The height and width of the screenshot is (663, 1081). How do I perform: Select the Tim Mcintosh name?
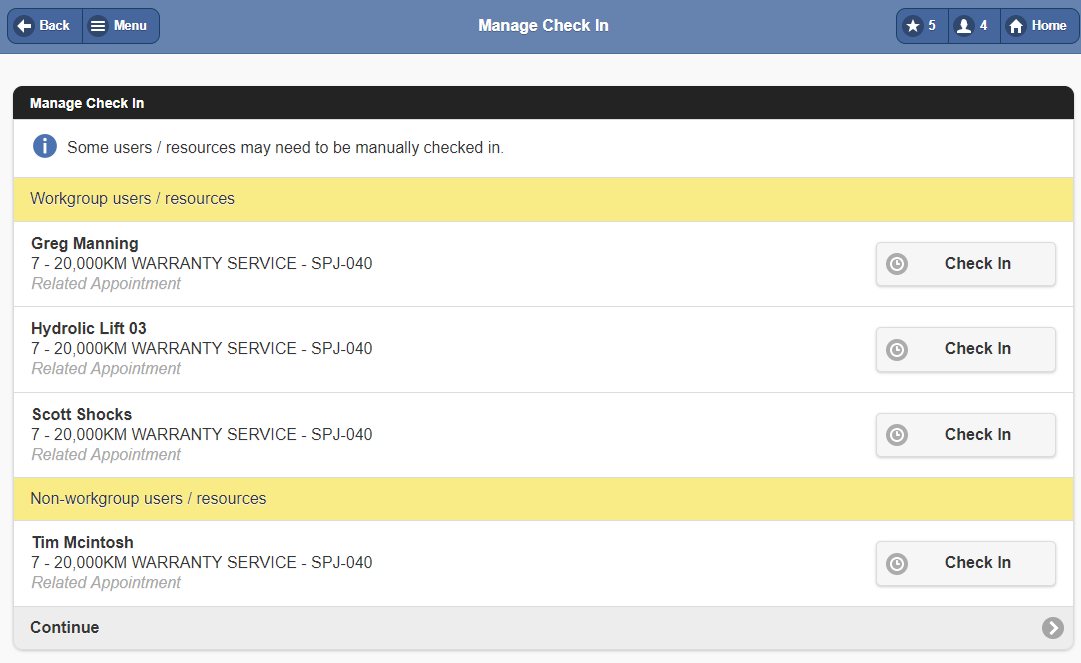coord(82,543)
